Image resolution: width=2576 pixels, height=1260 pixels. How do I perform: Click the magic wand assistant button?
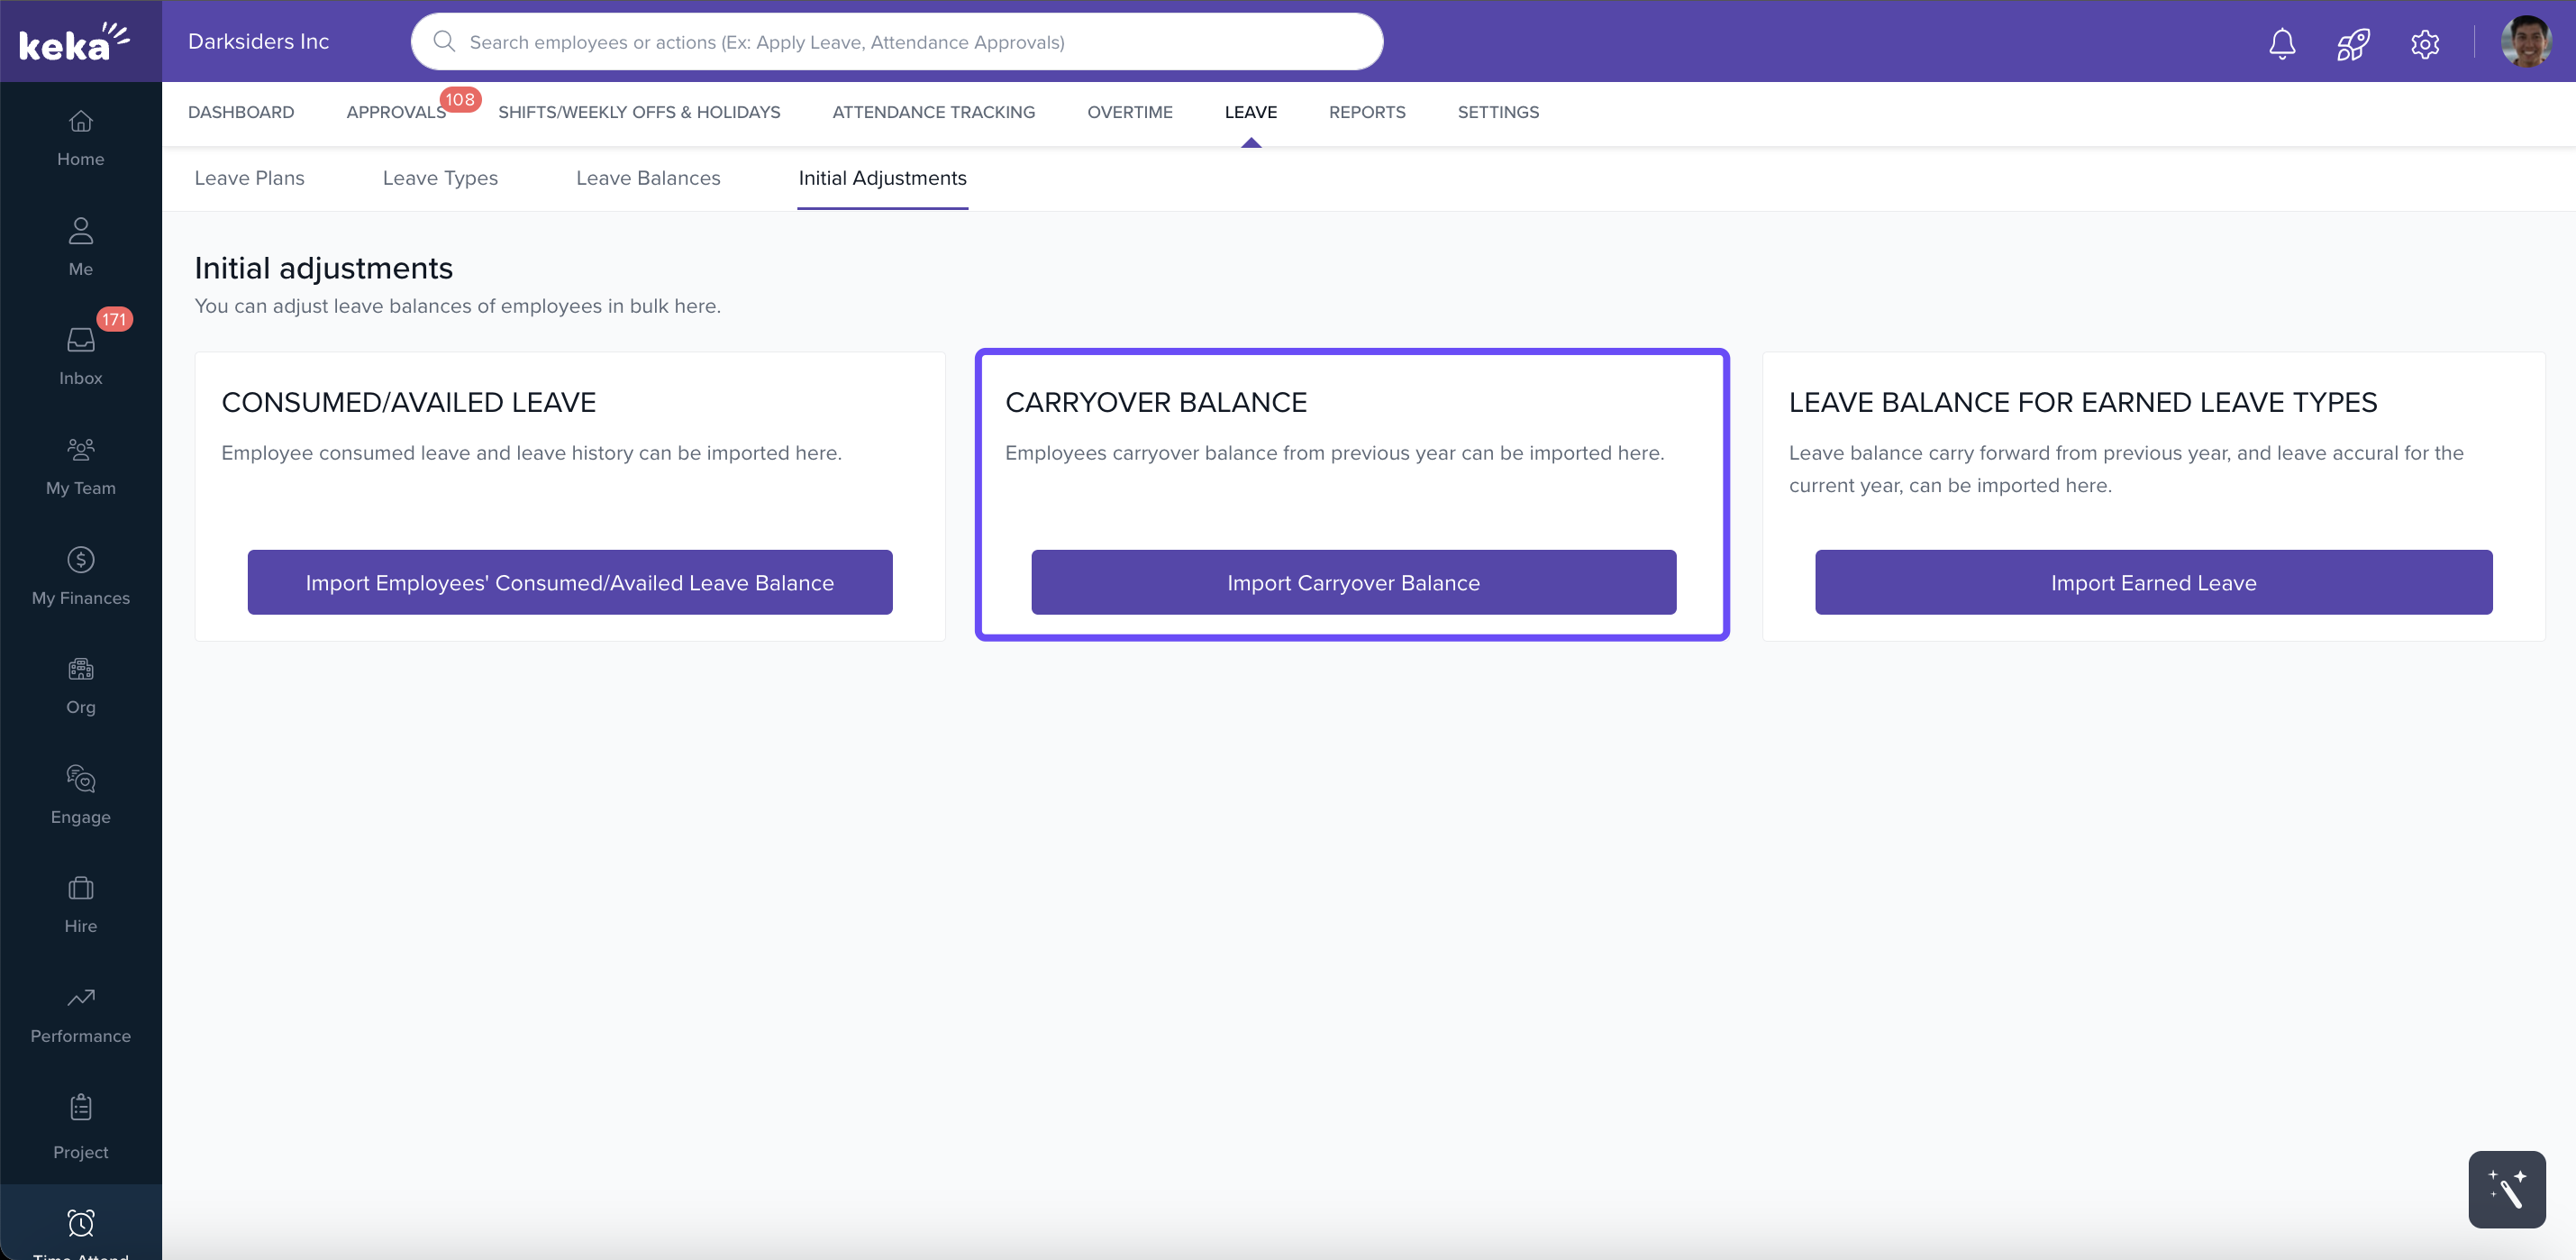point(2505,1189)
